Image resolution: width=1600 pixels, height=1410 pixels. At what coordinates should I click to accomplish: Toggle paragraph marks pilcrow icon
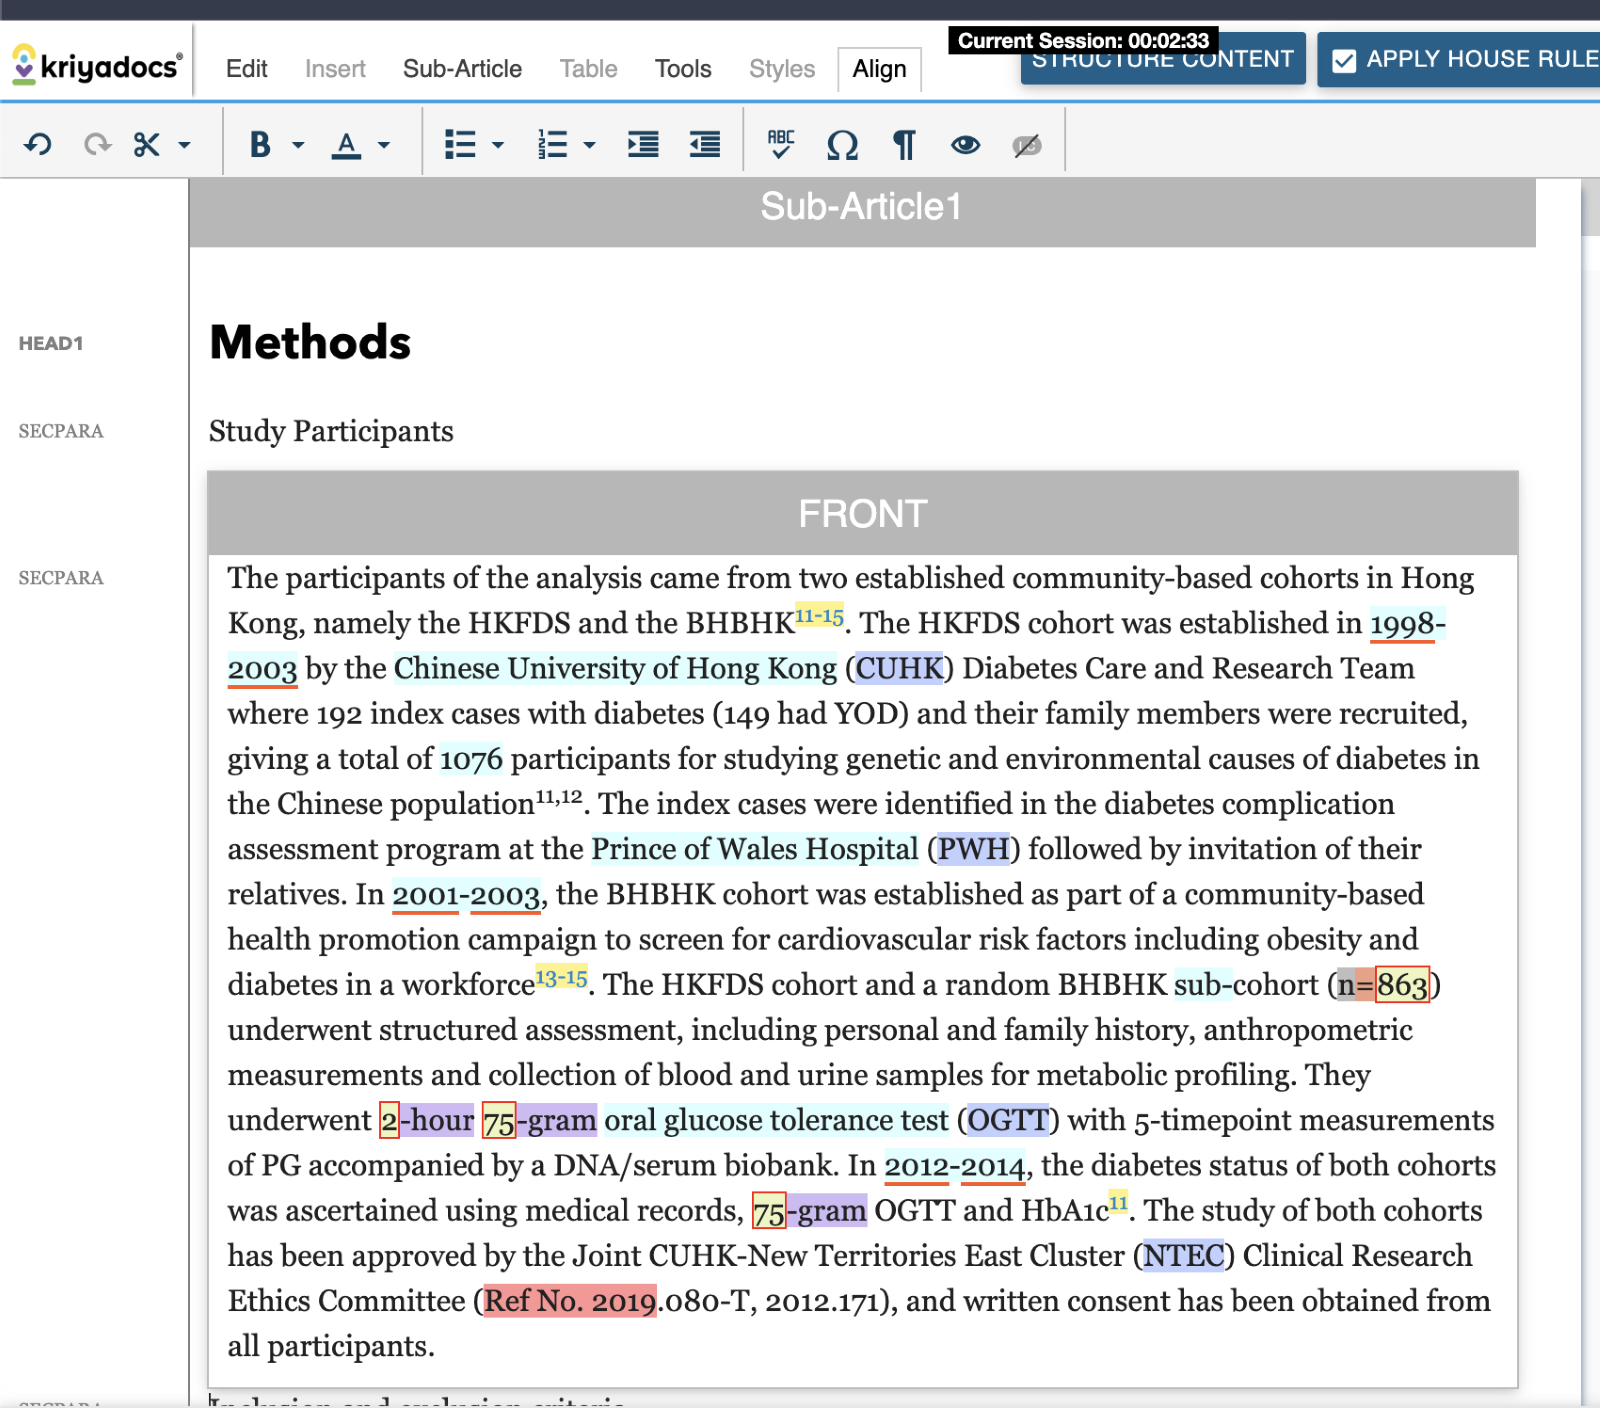pyautogui.click(x=904, y=146)
